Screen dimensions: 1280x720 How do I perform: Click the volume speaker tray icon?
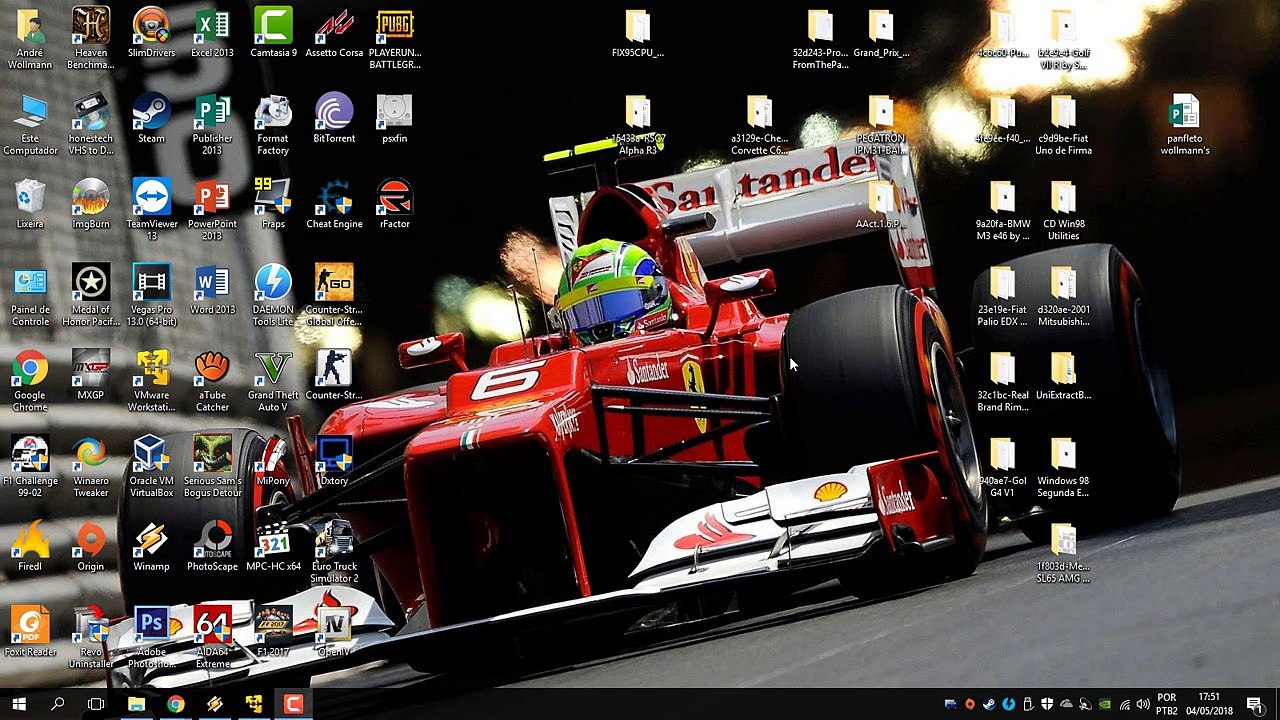pos(1143,704)
